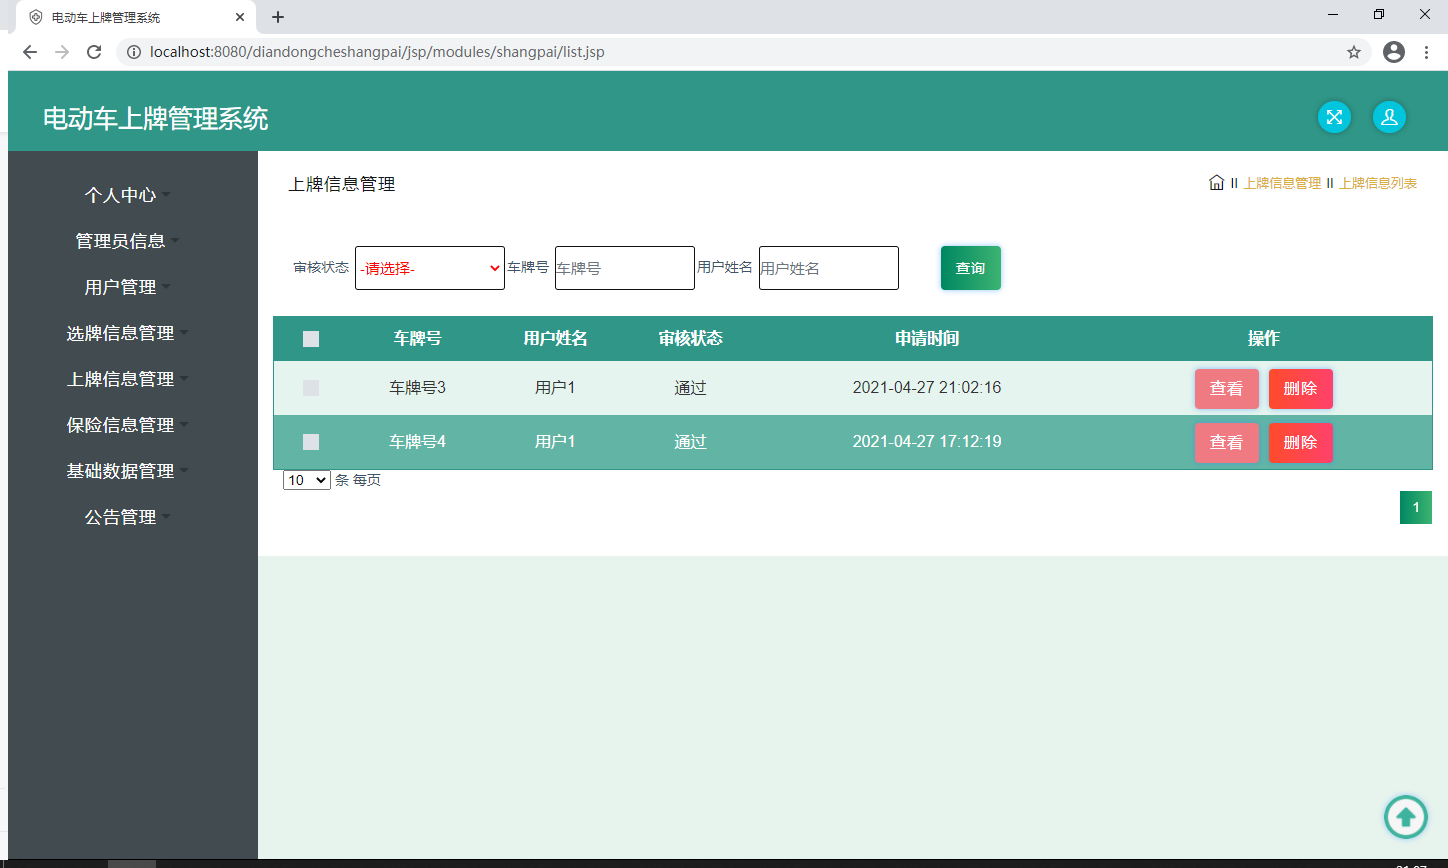Click 查看 for row 车牌号3

click(x=1227, y=389)
